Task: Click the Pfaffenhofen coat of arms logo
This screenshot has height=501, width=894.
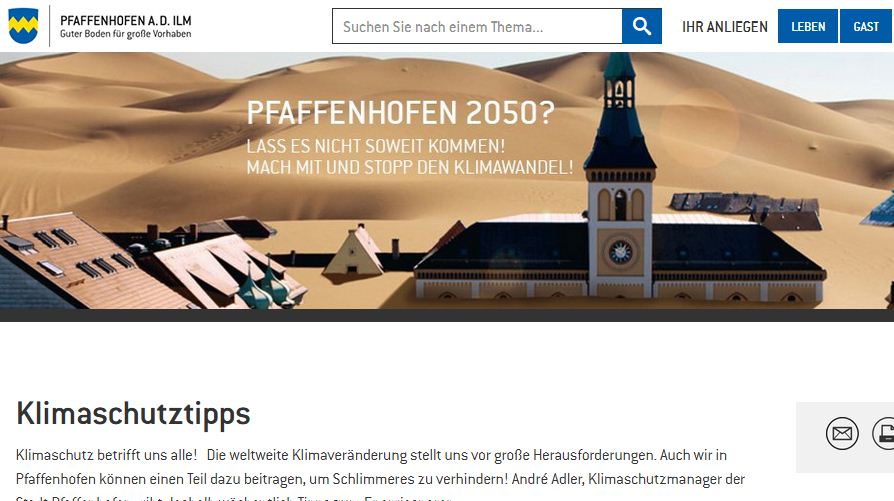Action: click(23, 26)
